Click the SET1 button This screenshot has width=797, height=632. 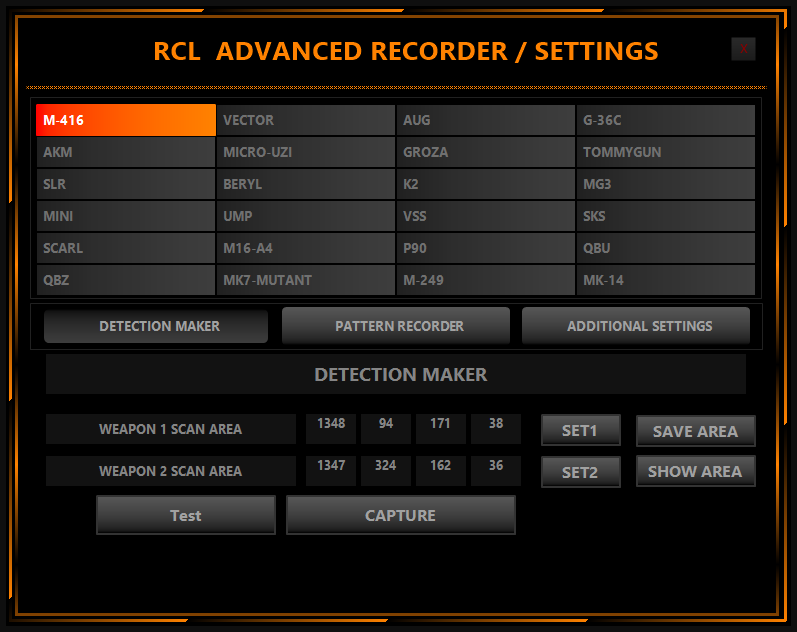click(581, 431)
